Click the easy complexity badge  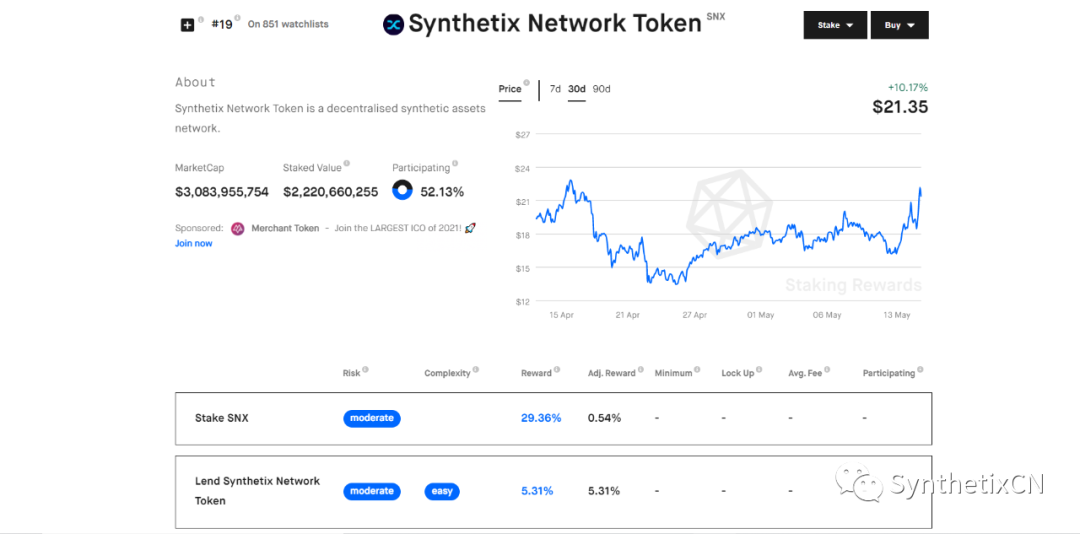point(442,491)
